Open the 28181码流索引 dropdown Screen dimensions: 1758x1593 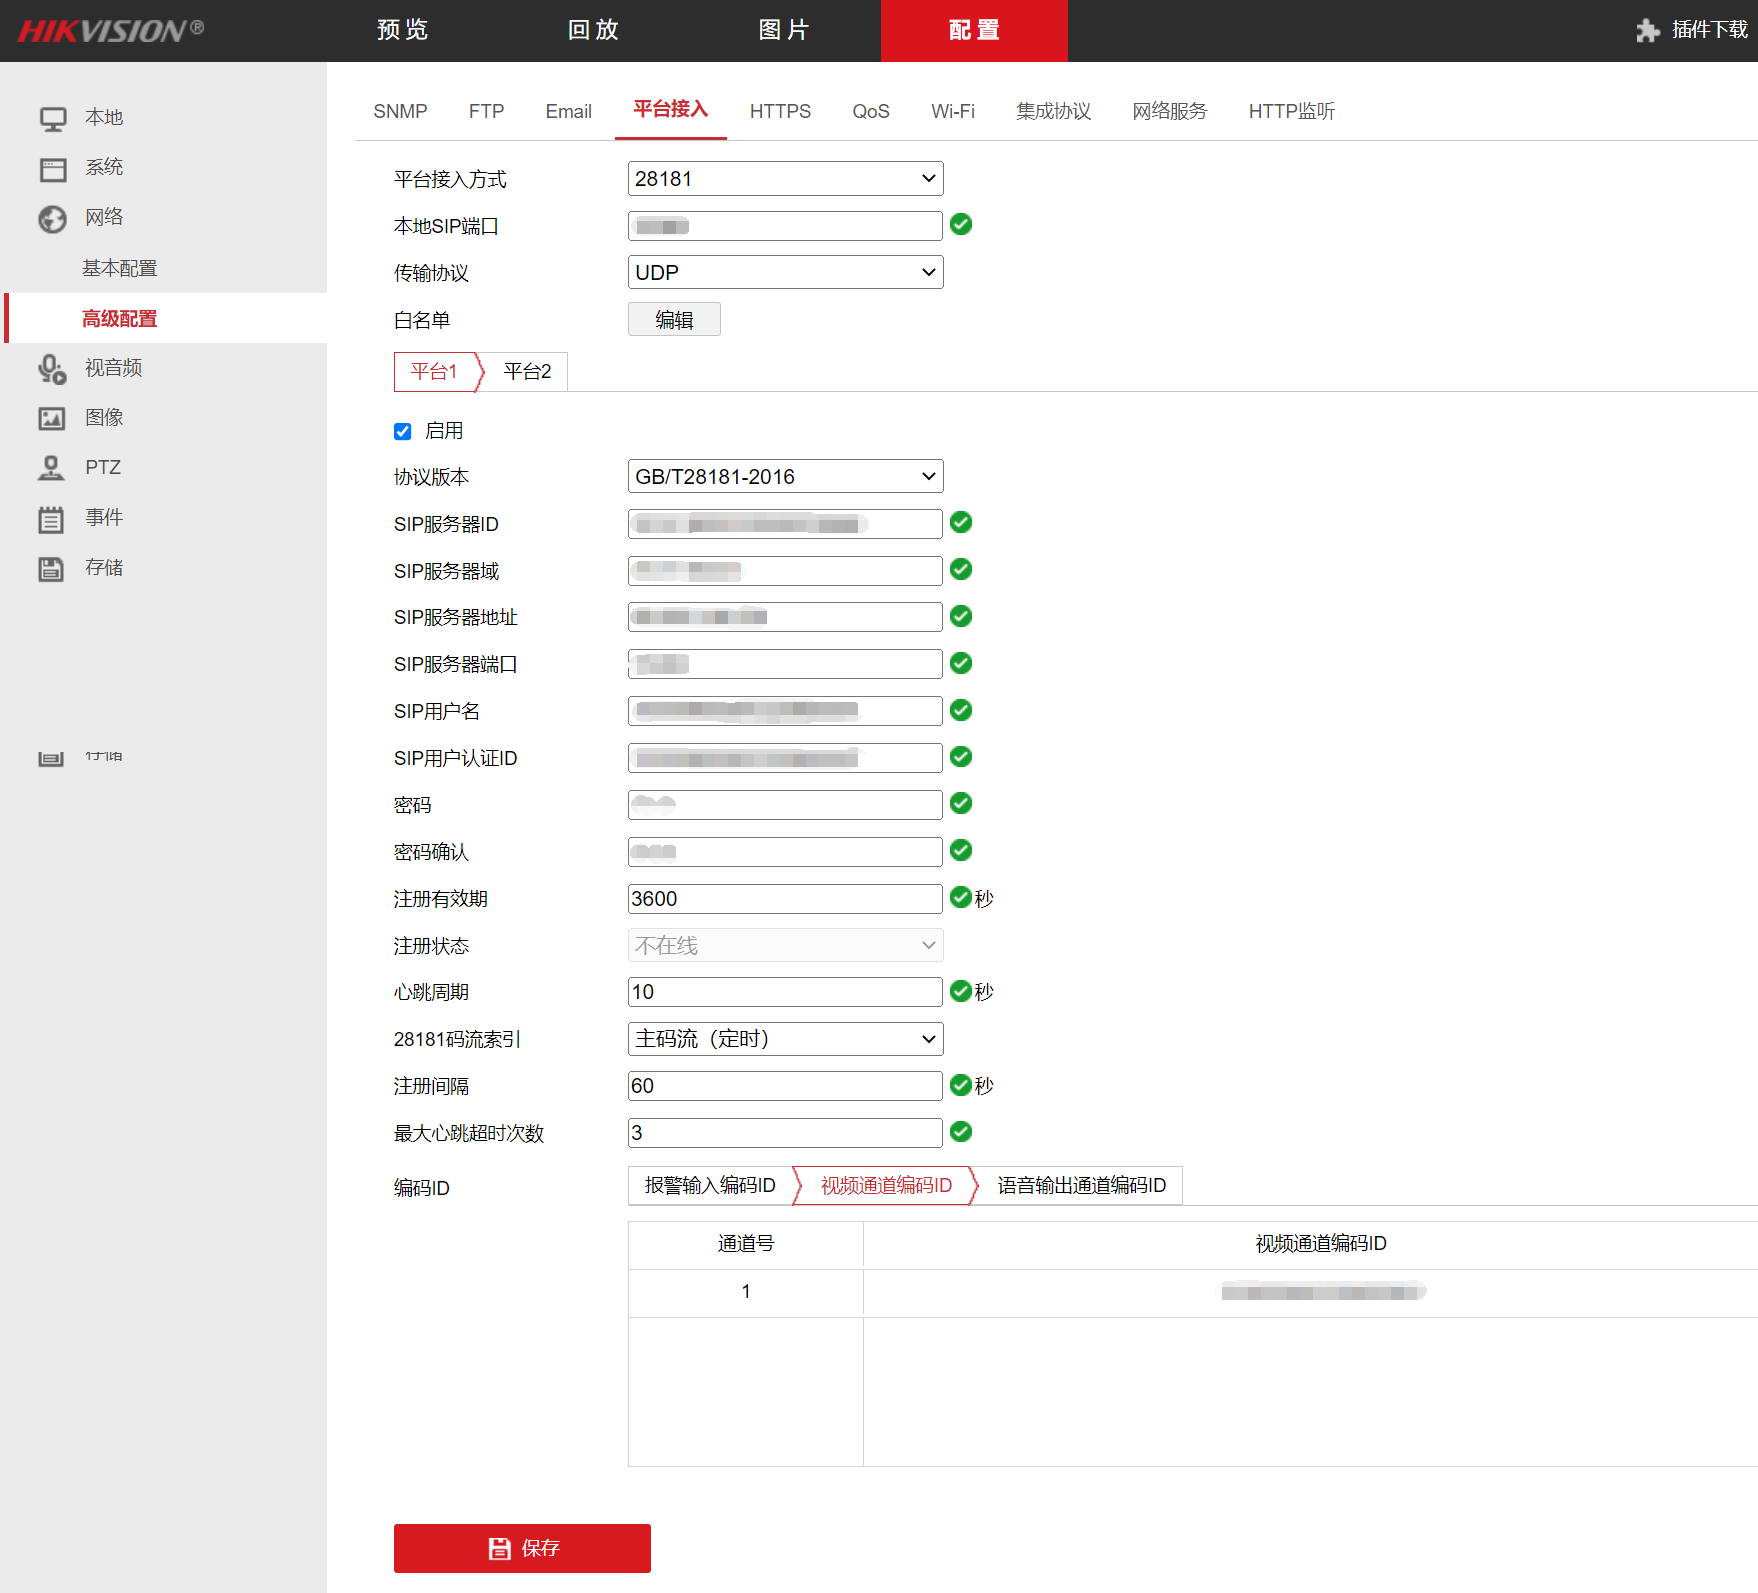click(x=785, y=1040)
